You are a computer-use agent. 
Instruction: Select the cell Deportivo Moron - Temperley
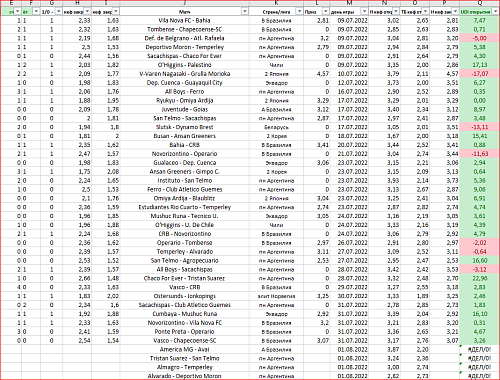point(184,47)
